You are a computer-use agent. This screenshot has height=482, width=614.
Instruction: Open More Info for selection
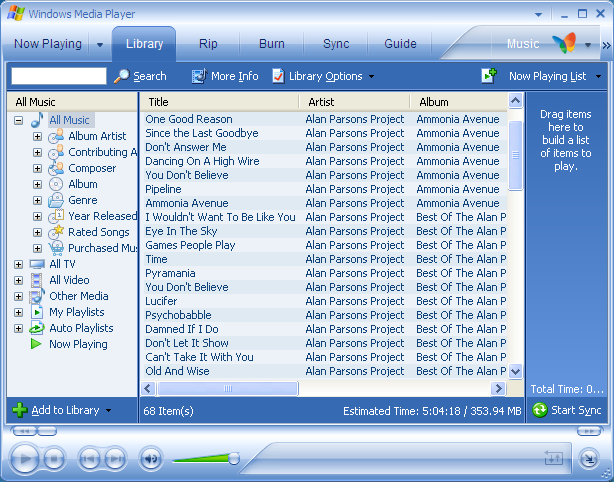[x=225, y=76]
